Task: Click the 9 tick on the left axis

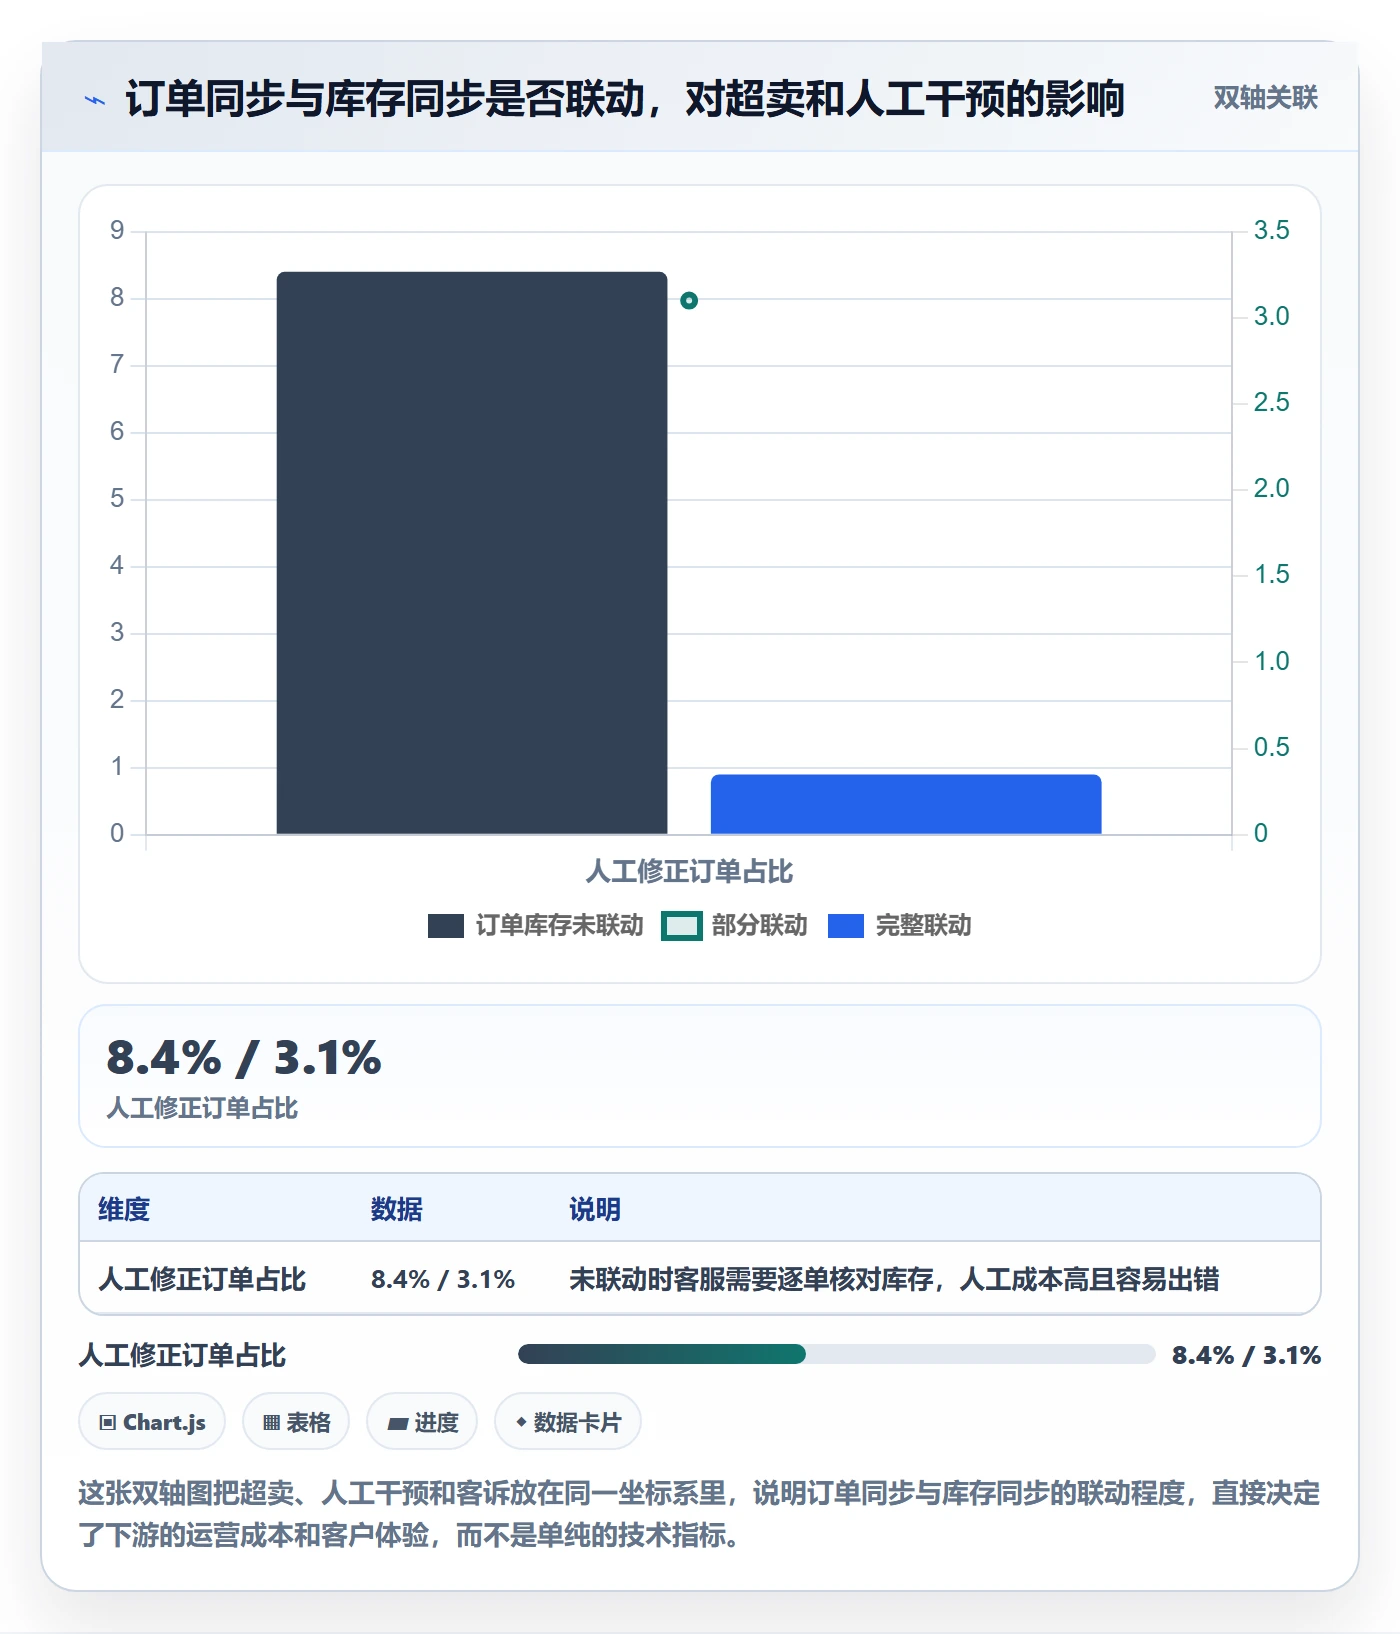Action: (x=117, y=230)
